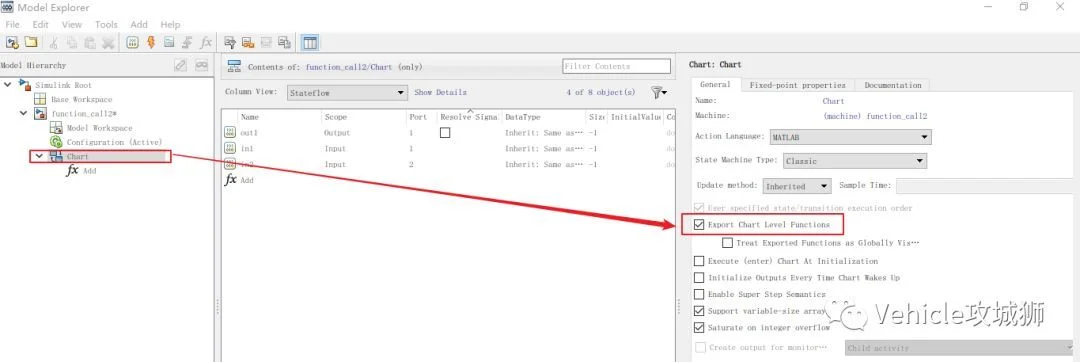Open the State Machine Type dropdown
Image resolution: width=1080 pixels, height=362 pixels.
pos(854,161)
